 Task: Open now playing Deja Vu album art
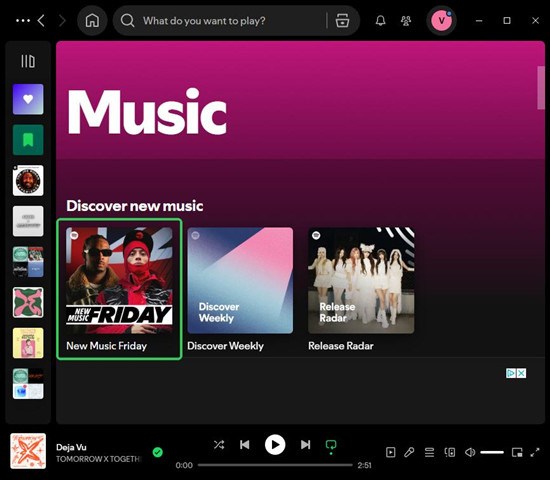[x=28, y=451]
